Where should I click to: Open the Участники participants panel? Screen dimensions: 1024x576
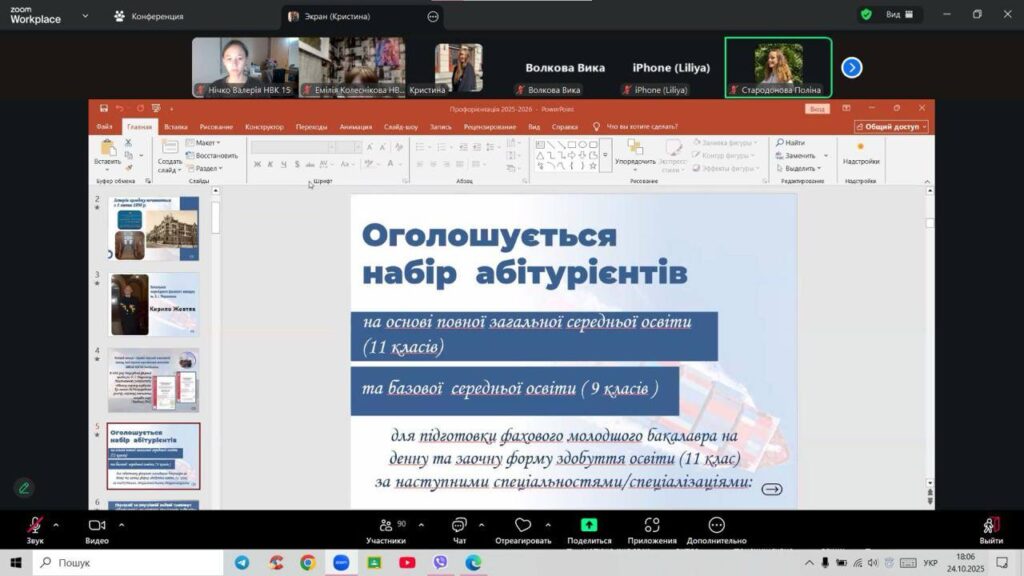pos(385,525)
